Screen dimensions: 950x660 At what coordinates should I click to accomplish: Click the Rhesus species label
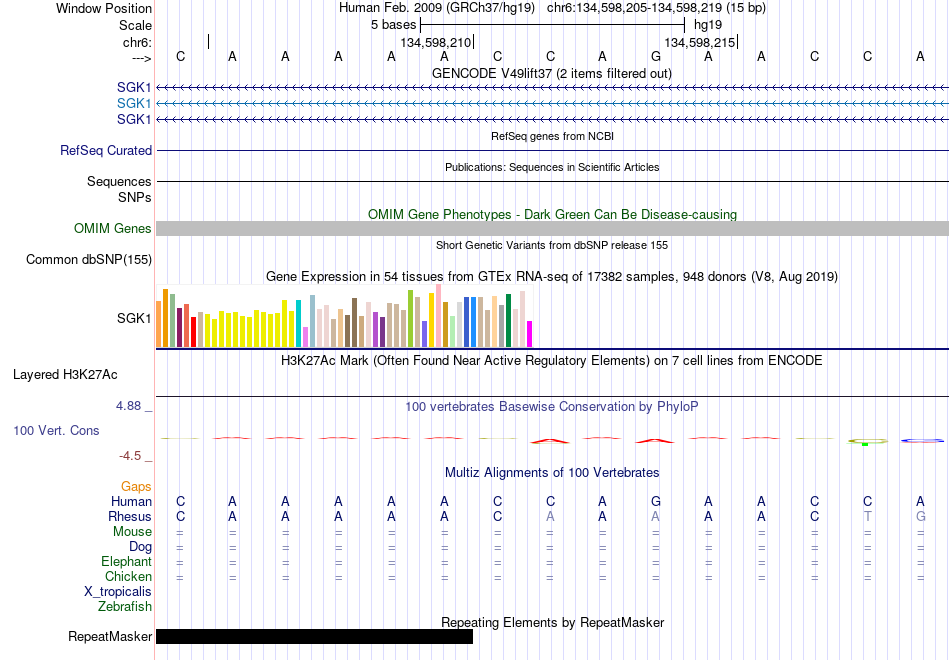point(130,516)
